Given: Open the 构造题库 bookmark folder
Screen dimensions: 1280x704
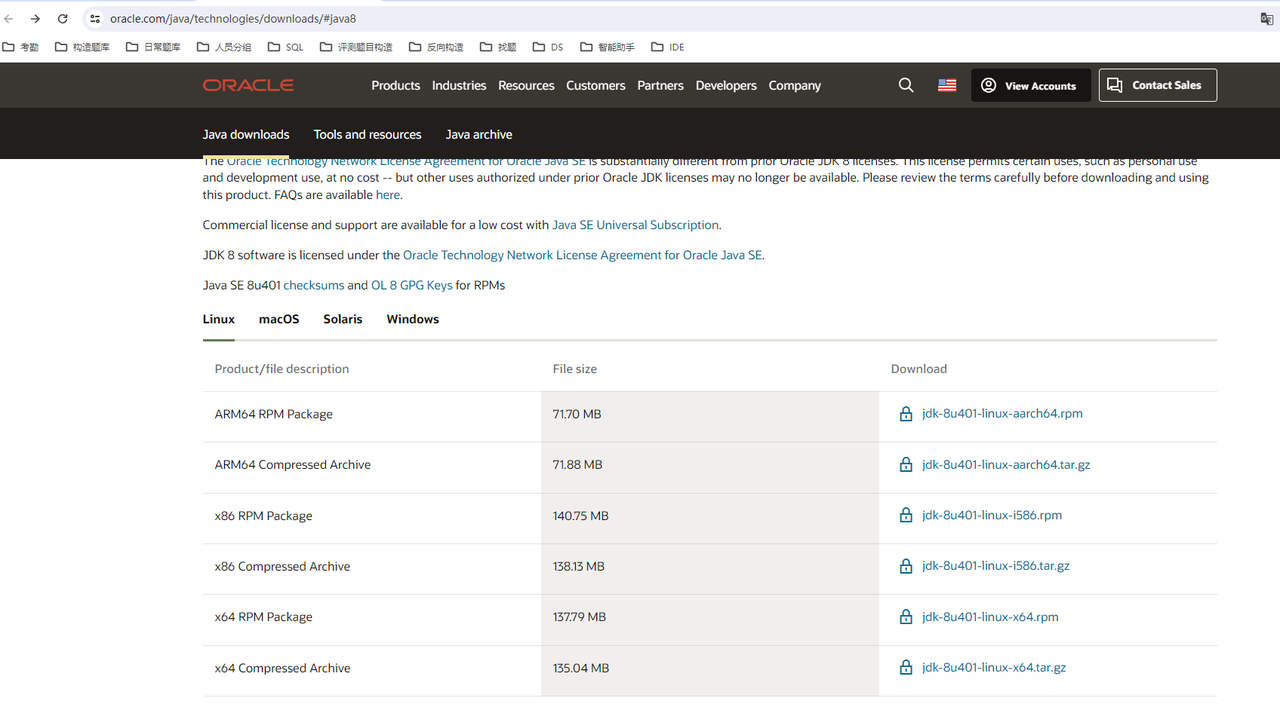Looking at the screenshot, I should (82, 47).
